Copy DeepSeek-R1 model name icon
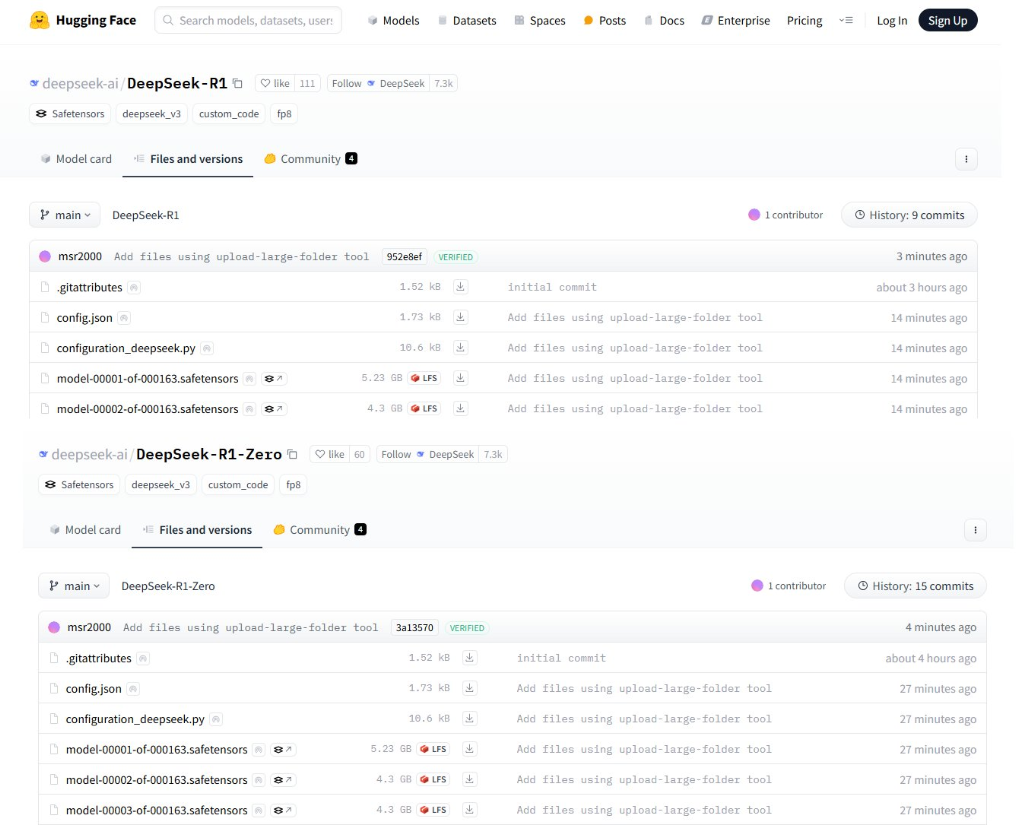This screenshot has width=1019, height=825. 238,83
